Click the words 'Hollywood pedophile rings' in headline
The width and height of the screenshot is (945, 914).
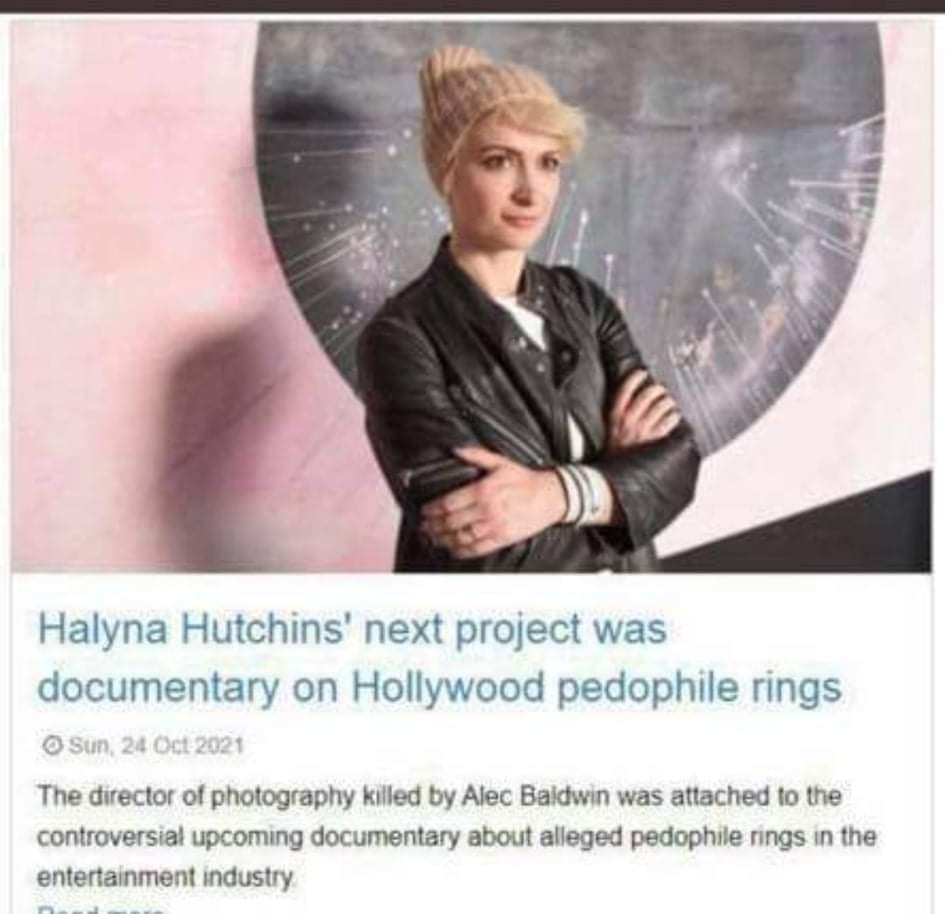point(596,687)
